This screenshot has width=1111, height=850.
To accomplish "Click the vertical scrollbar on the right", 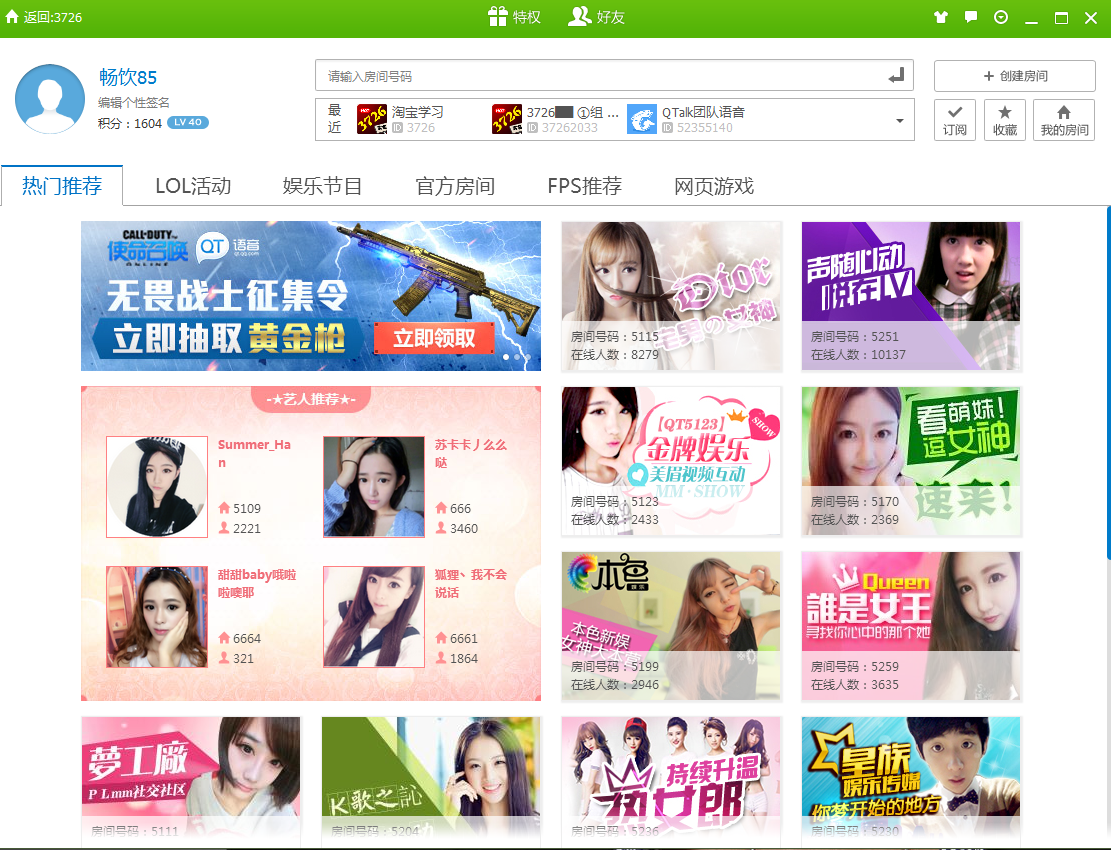I will coord(1107,400).
